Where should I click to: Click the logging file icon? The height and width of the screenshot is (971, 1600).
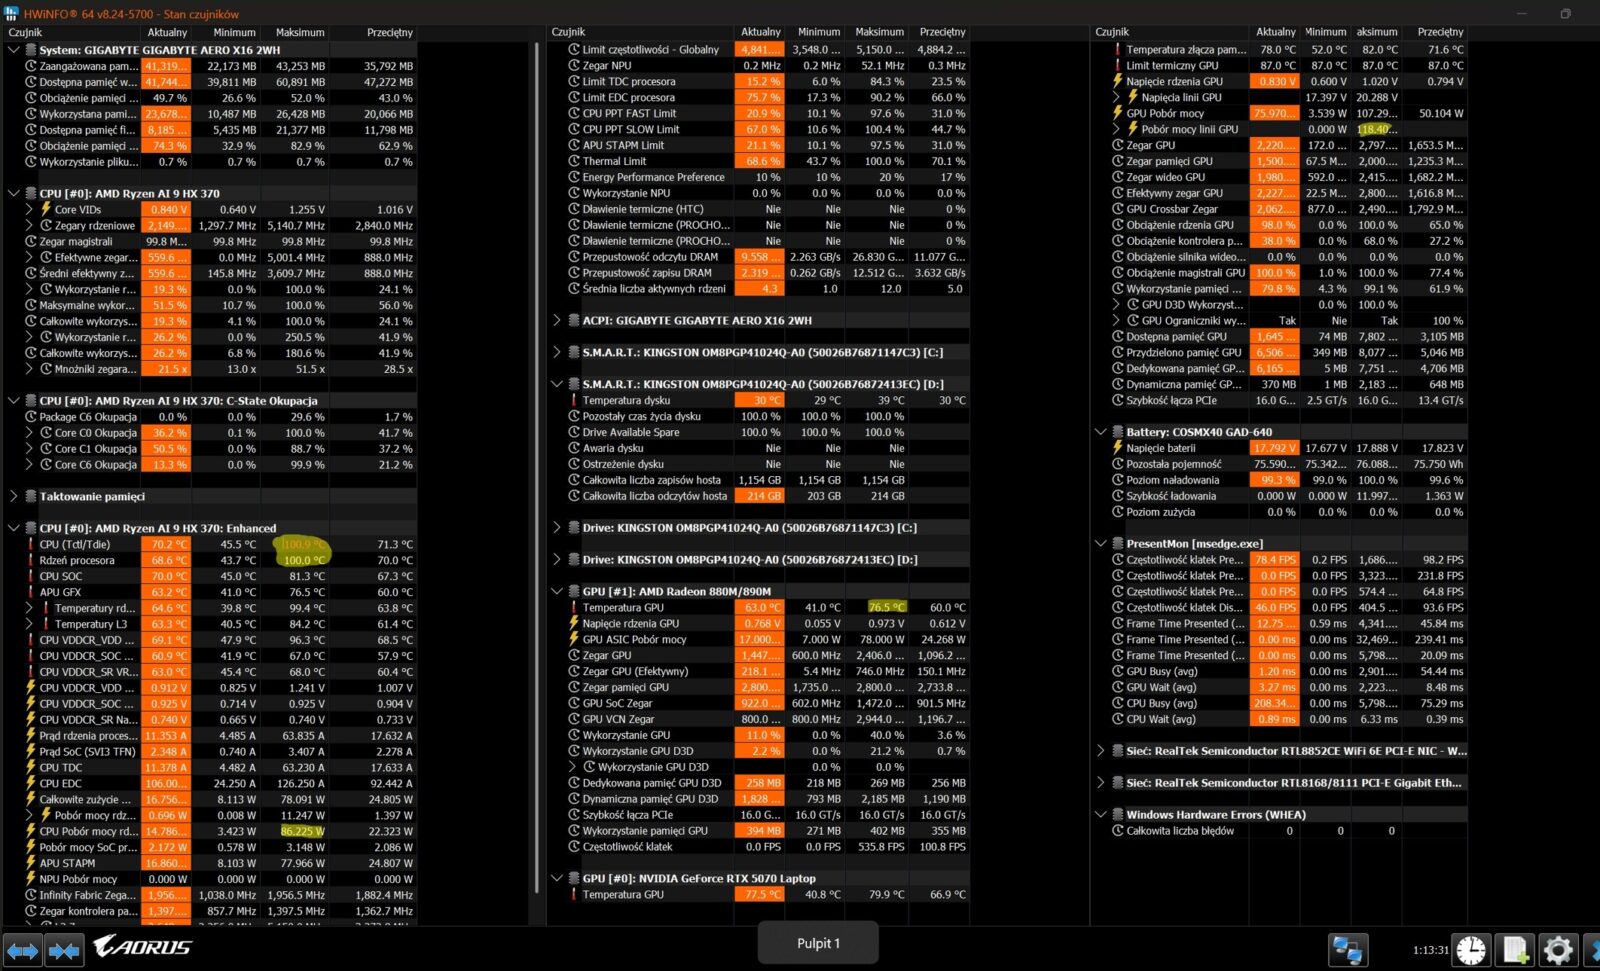click(1515, 950)
